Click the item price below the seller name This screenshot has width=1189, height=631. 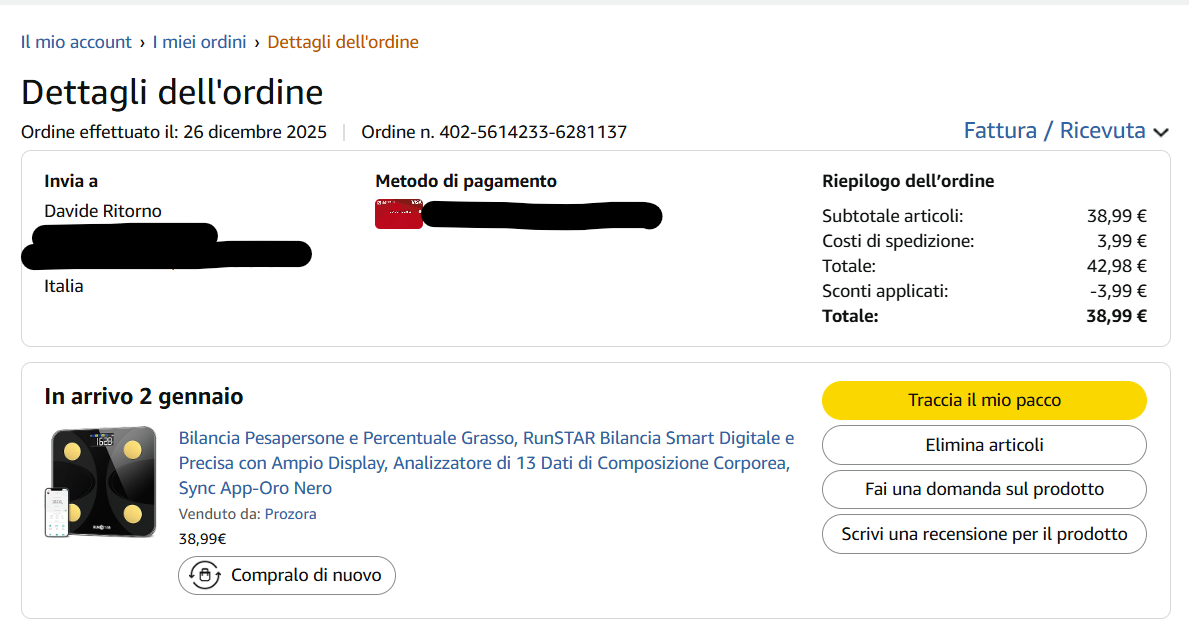coord(202,539)
